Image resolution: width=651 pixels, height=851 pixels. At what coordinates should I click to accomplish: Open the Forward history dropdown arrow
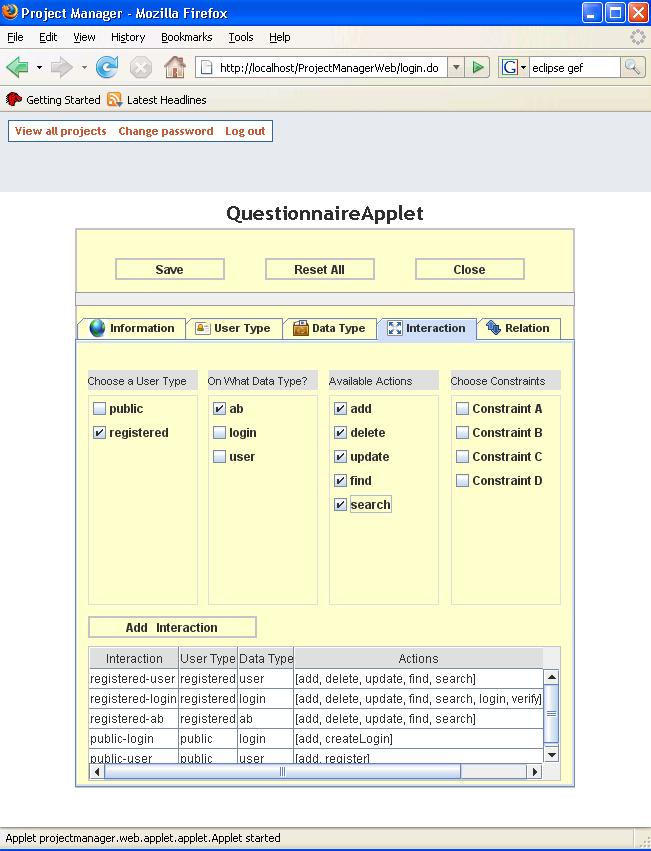pos(84,68)
